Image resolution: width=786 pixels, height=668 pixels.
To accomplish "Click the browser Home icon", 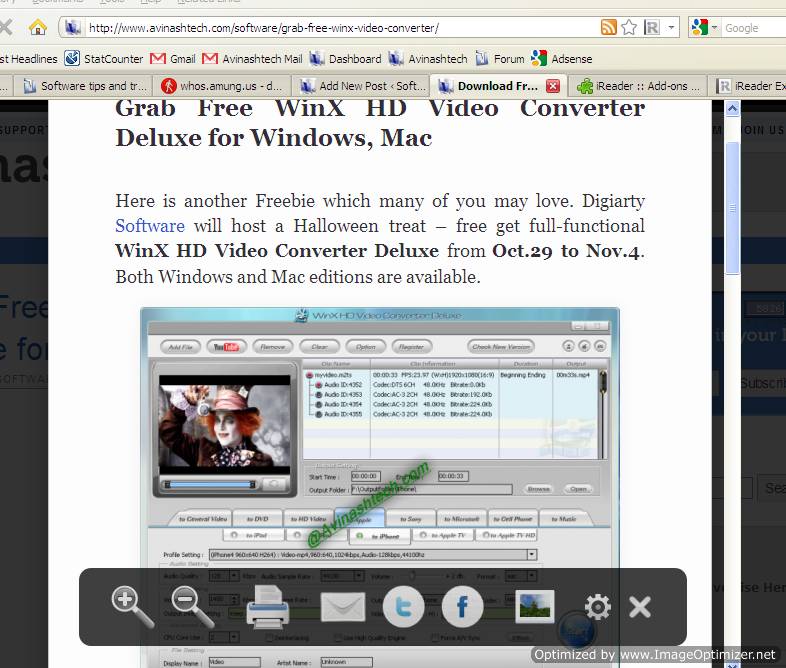I will point(38,27).
